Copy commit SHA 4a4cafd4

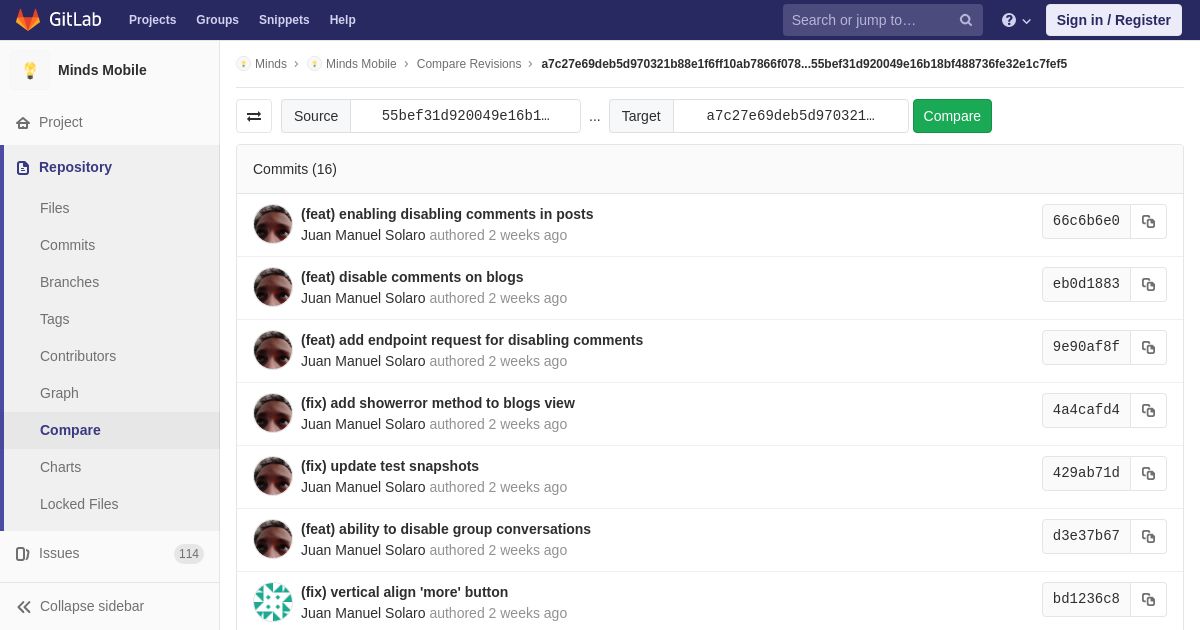[1148, 411]
